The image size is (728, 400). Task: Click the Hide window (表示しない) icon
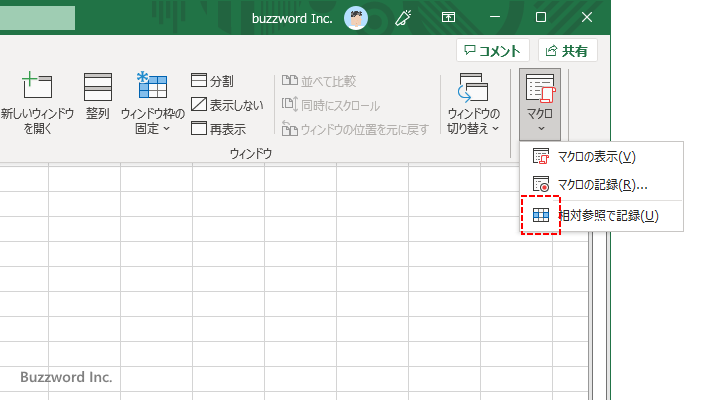[x=199, y=105]
